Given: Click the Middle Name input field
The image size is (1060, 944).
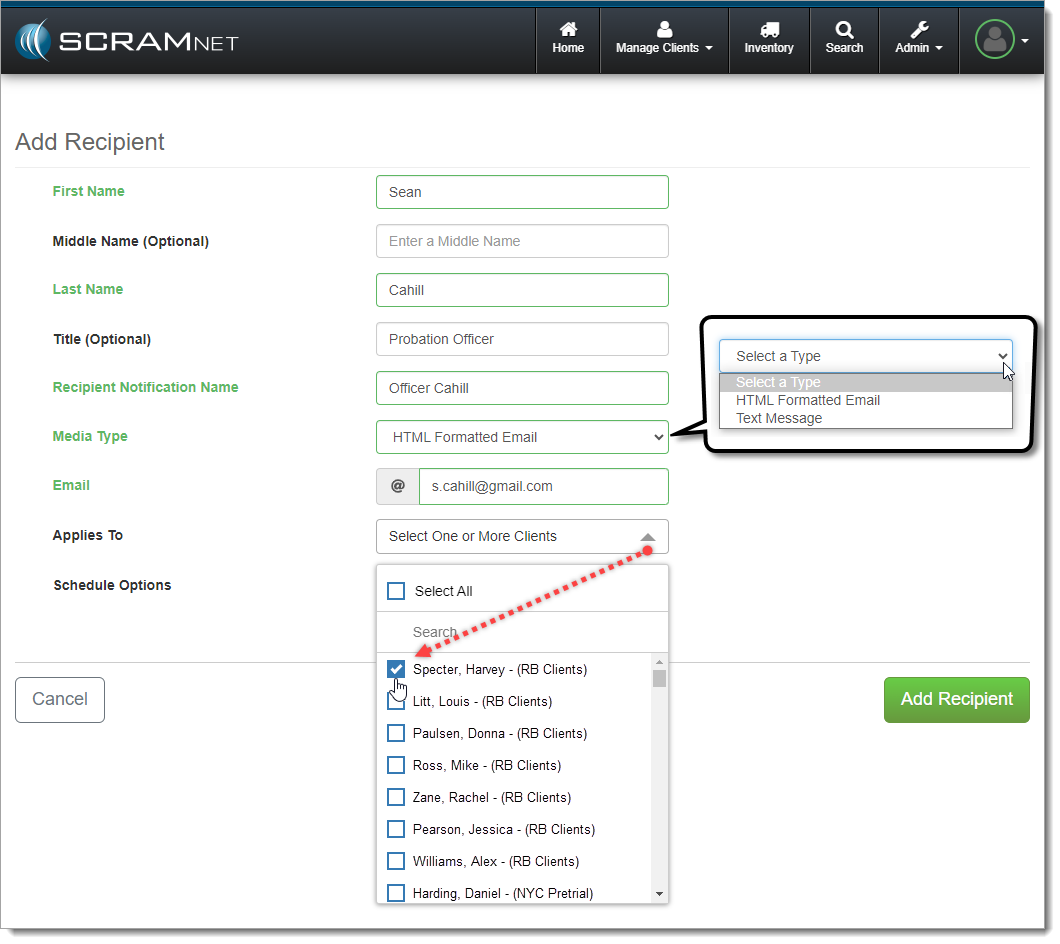Looking at the screenshot, I should click(522, 241).
